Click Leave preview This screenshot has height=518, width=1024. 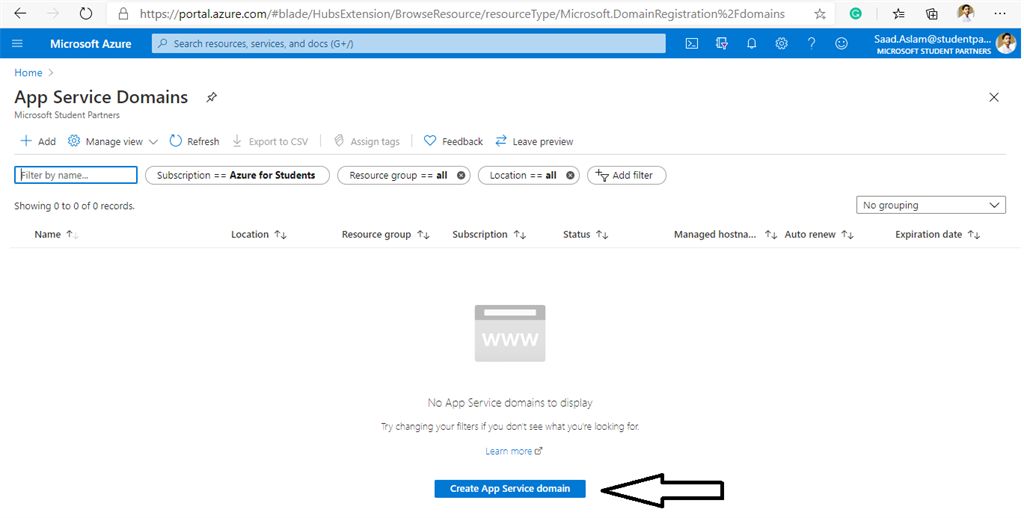[534, 141]
